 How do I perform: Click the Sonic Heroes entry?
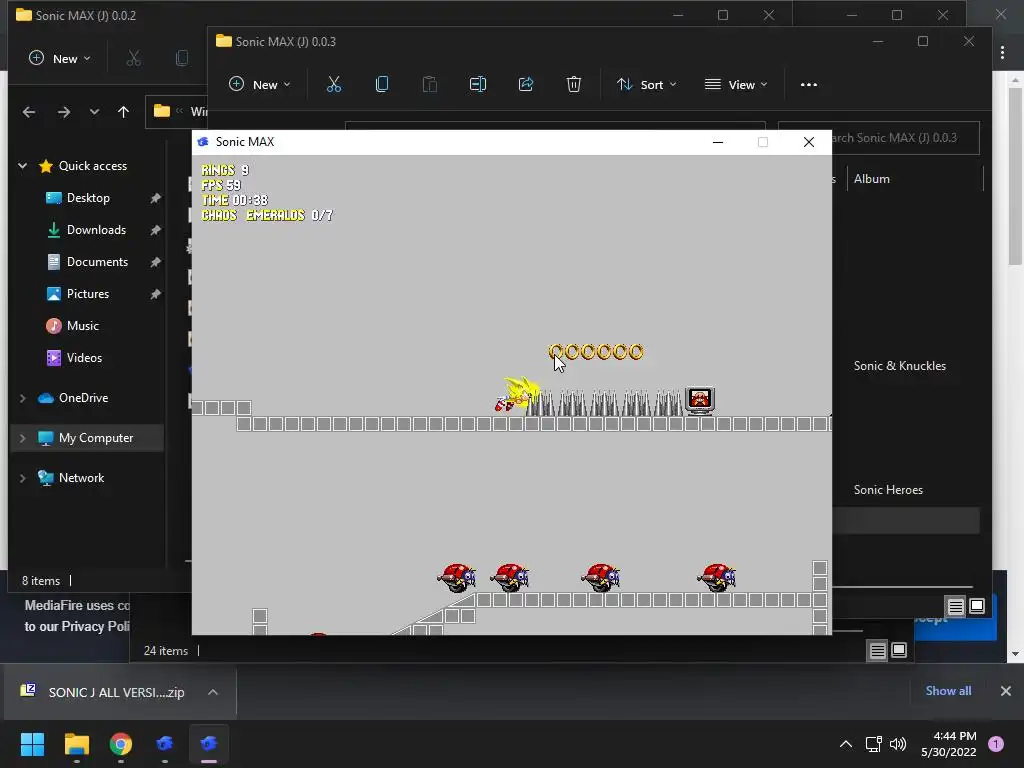tap(888, 490)
